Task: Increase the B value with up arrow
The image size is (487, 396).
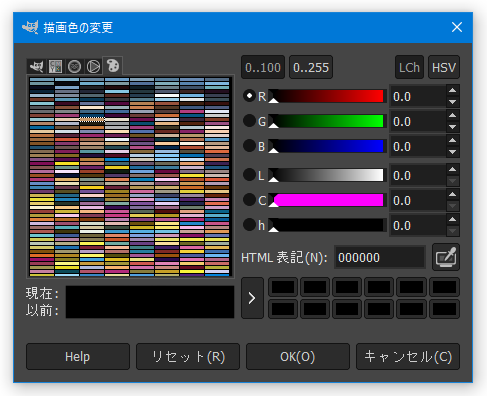Action: click(x=452, y=140)
